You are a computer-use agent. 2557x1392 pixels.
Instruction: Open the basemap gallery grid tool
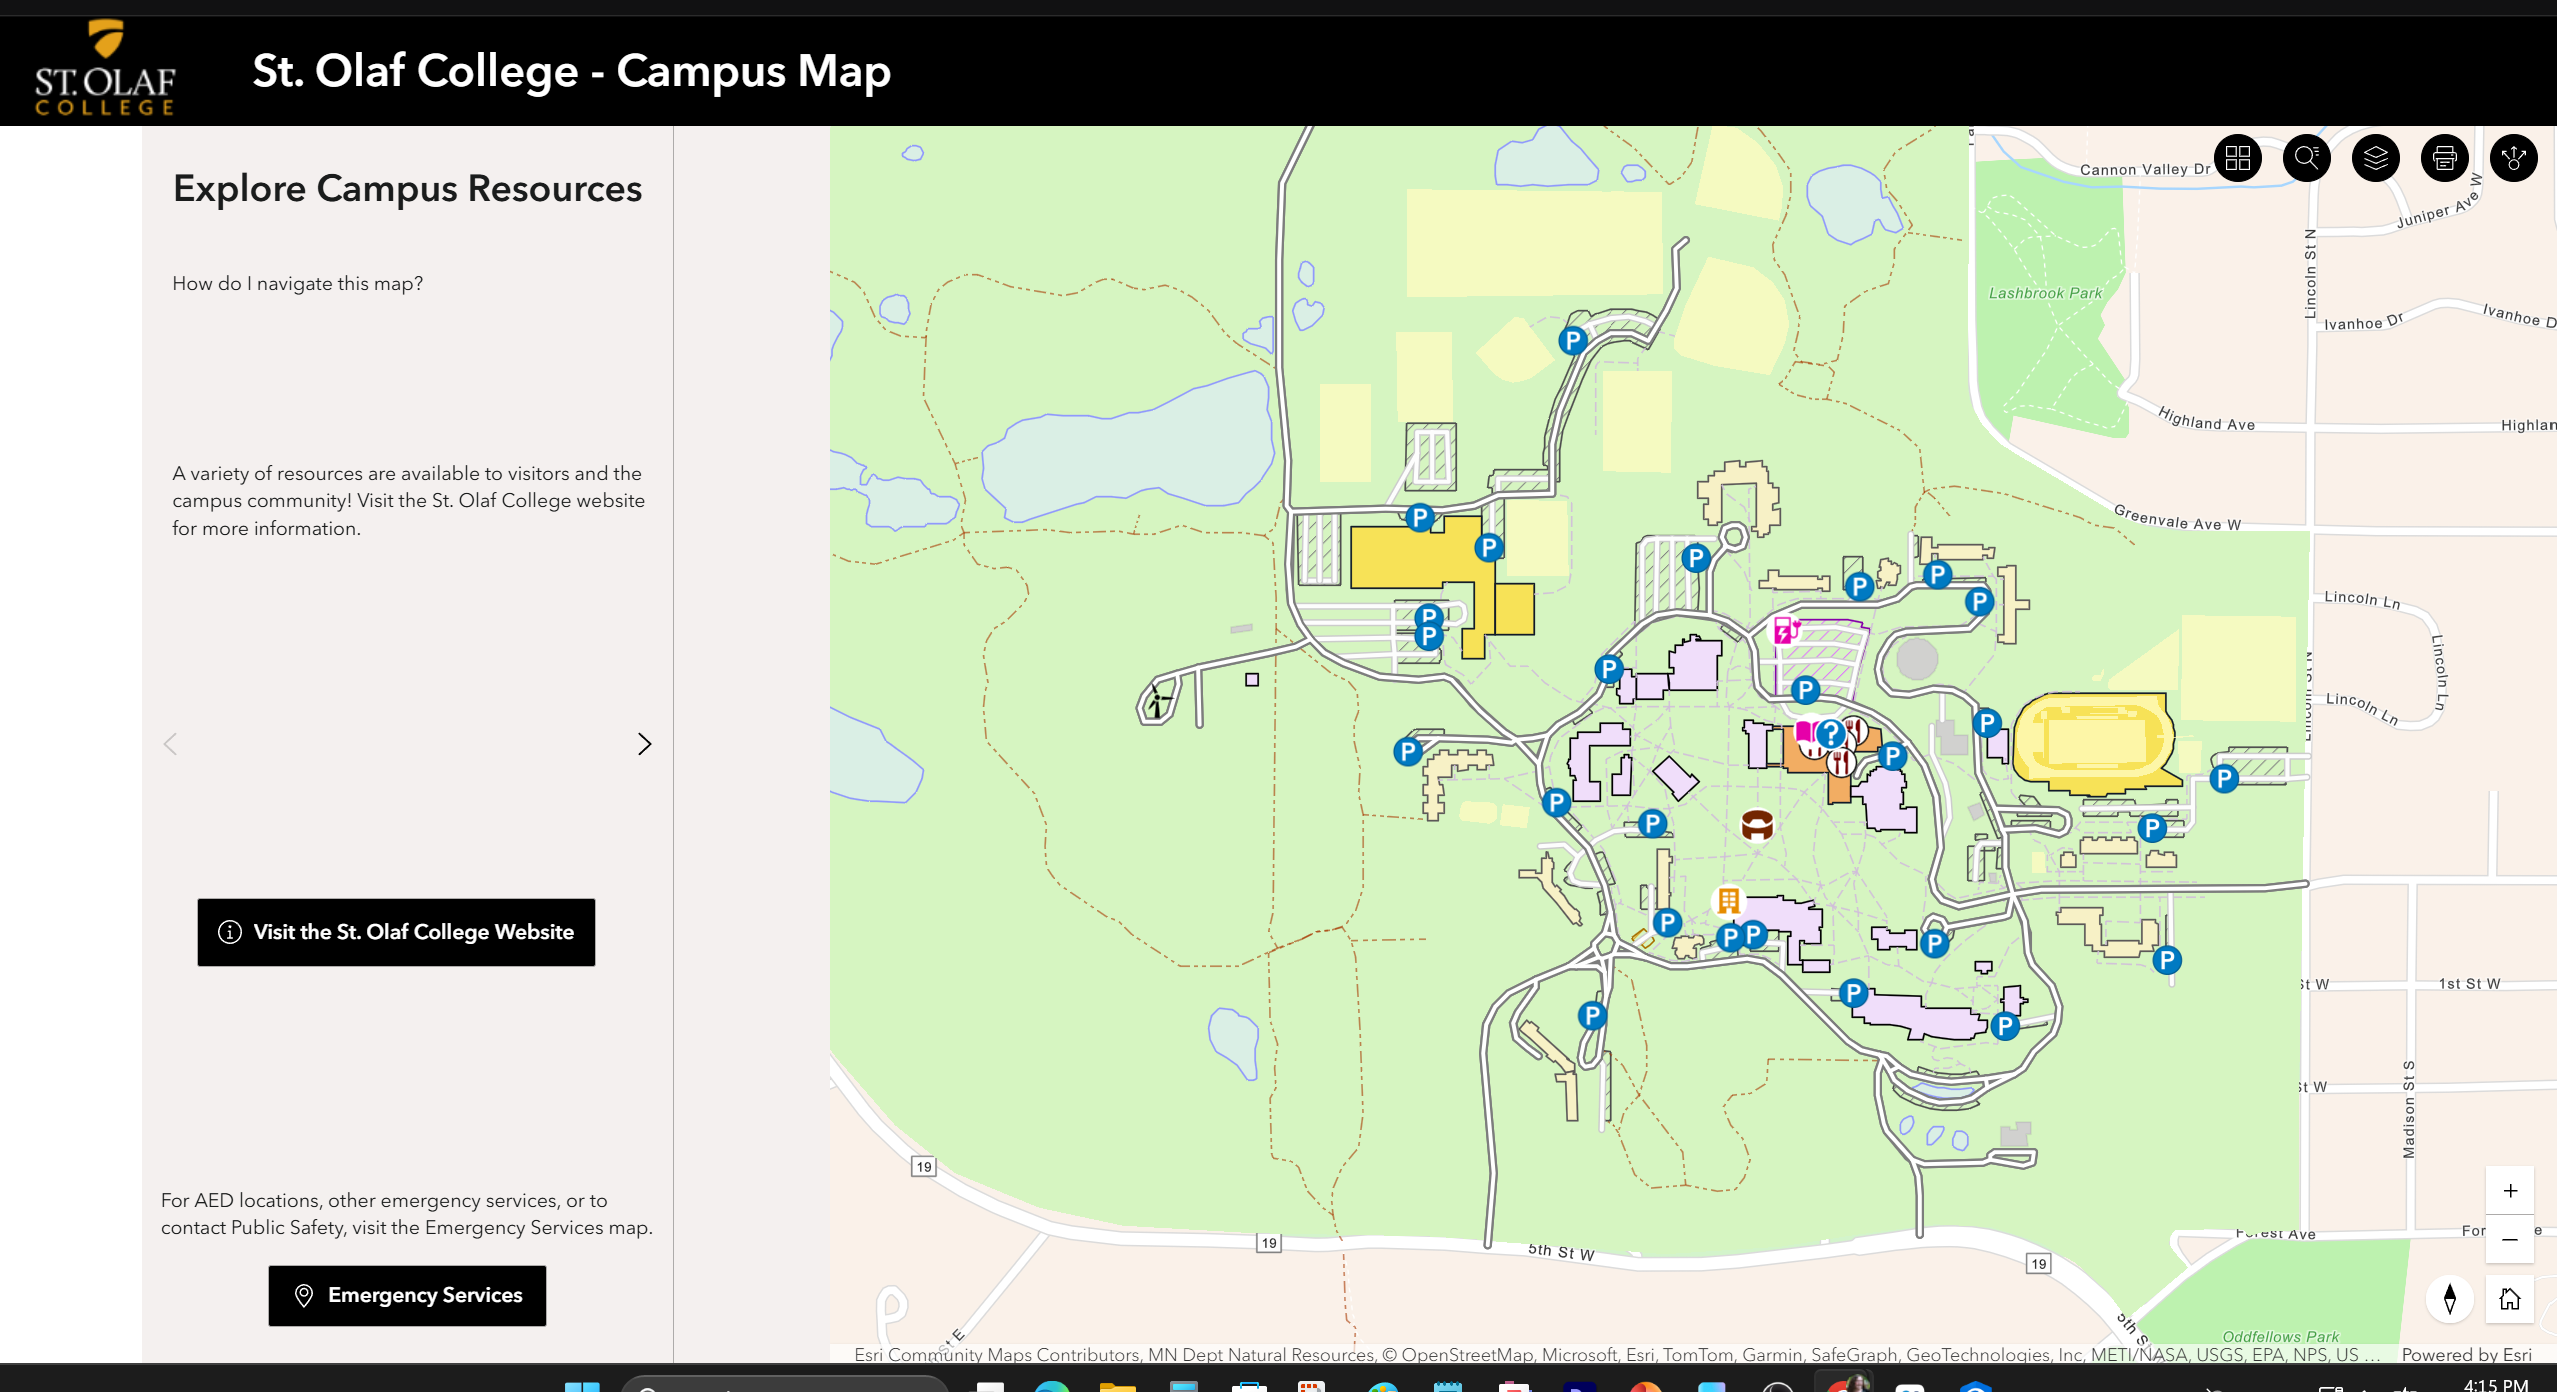(x=2238, y=158)
